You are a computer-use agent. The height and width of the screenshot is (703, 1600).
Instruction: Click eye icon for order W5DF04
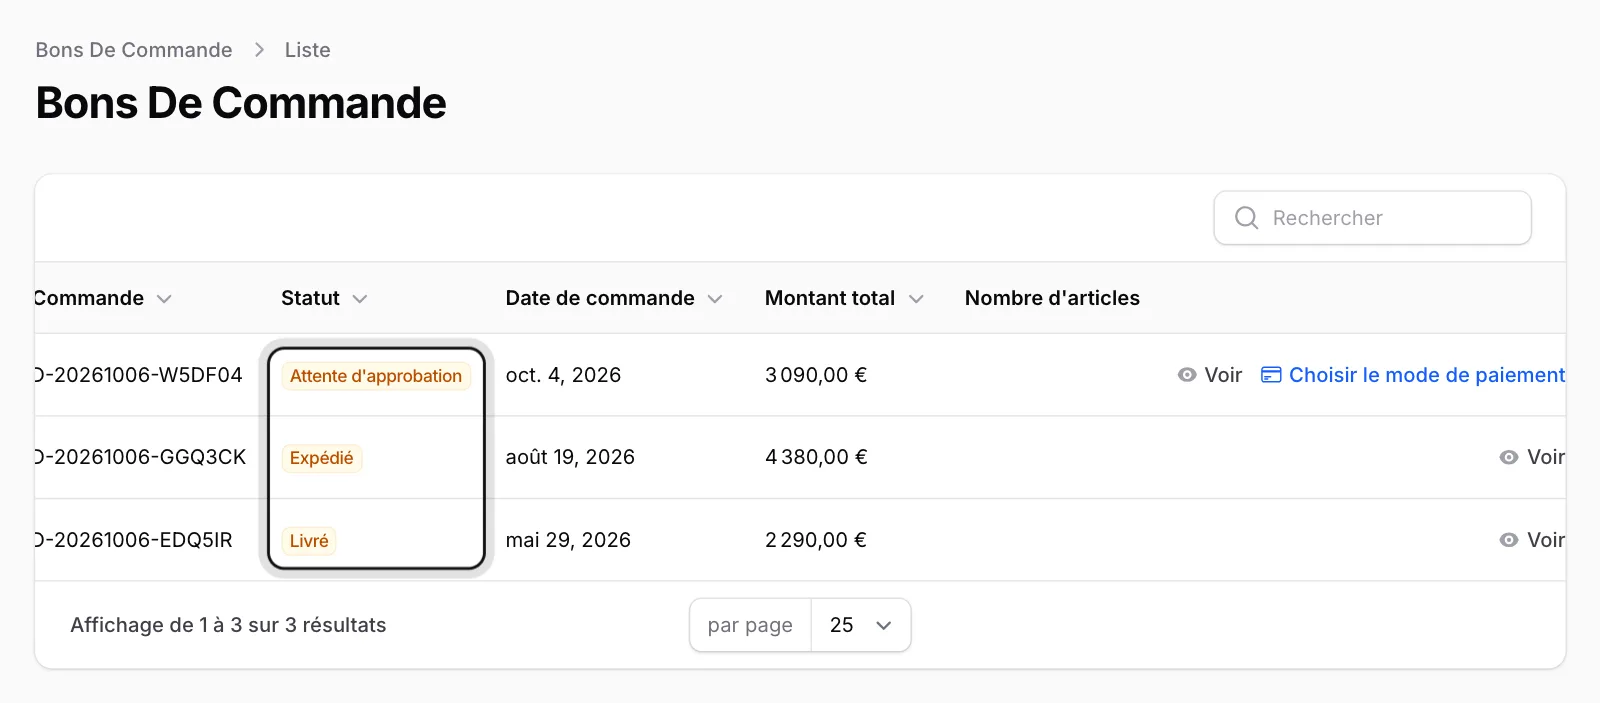click(1187, 375)
